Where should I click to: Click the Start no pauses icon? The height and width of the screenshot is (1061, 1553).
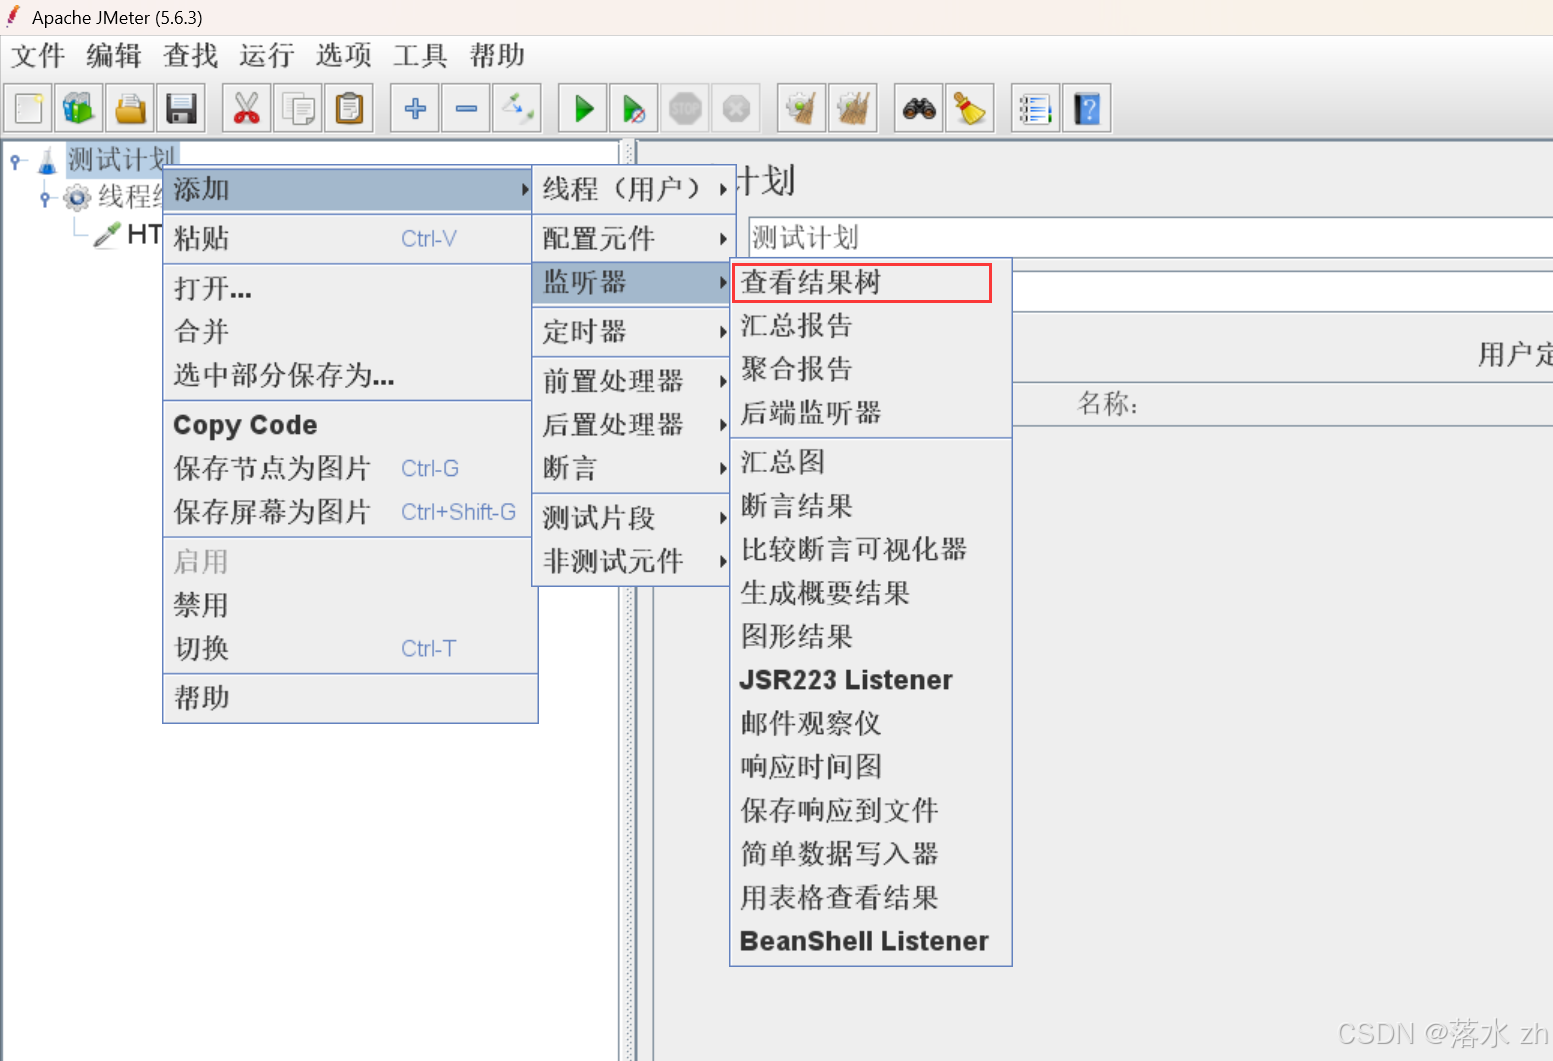[634, 108]
